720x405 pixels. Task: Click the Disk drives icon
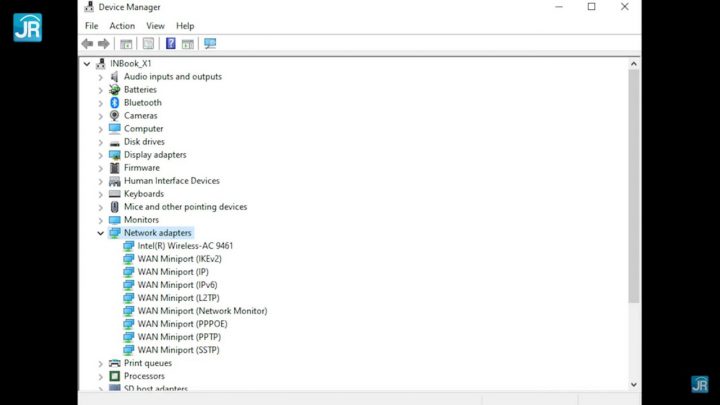(114, 142)
